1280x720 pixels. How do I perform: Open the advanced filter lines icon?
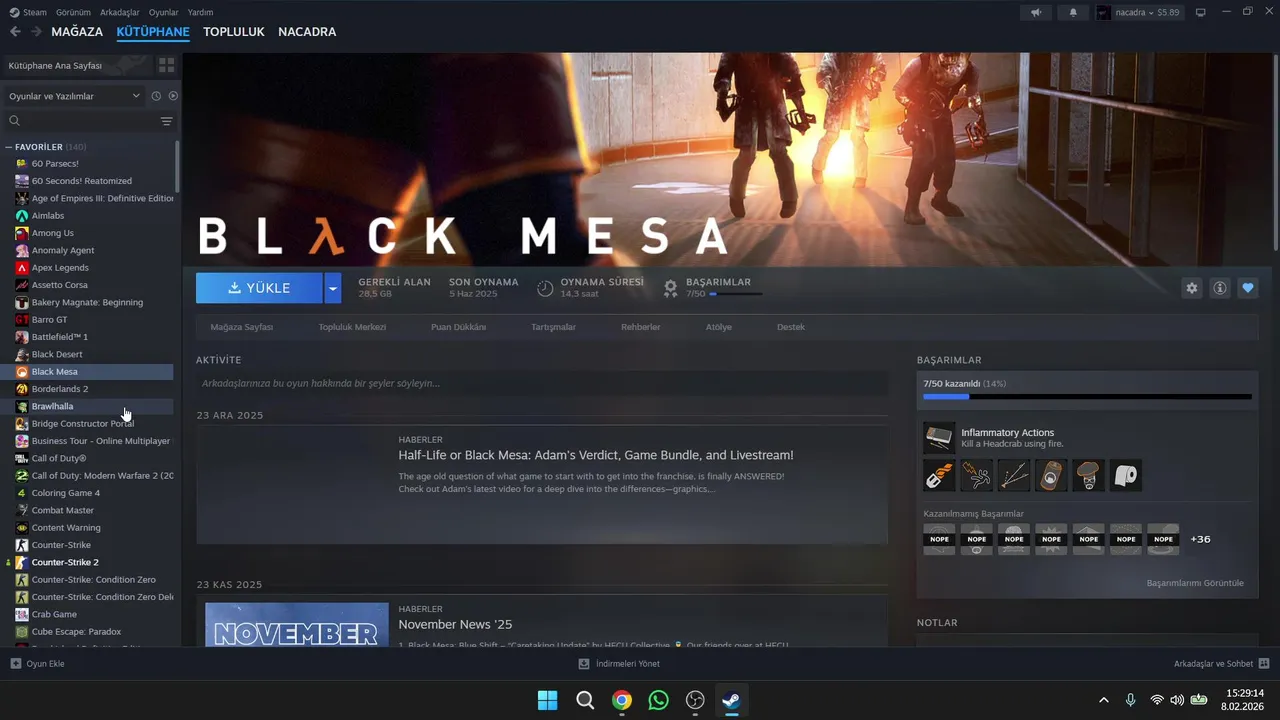167,121
